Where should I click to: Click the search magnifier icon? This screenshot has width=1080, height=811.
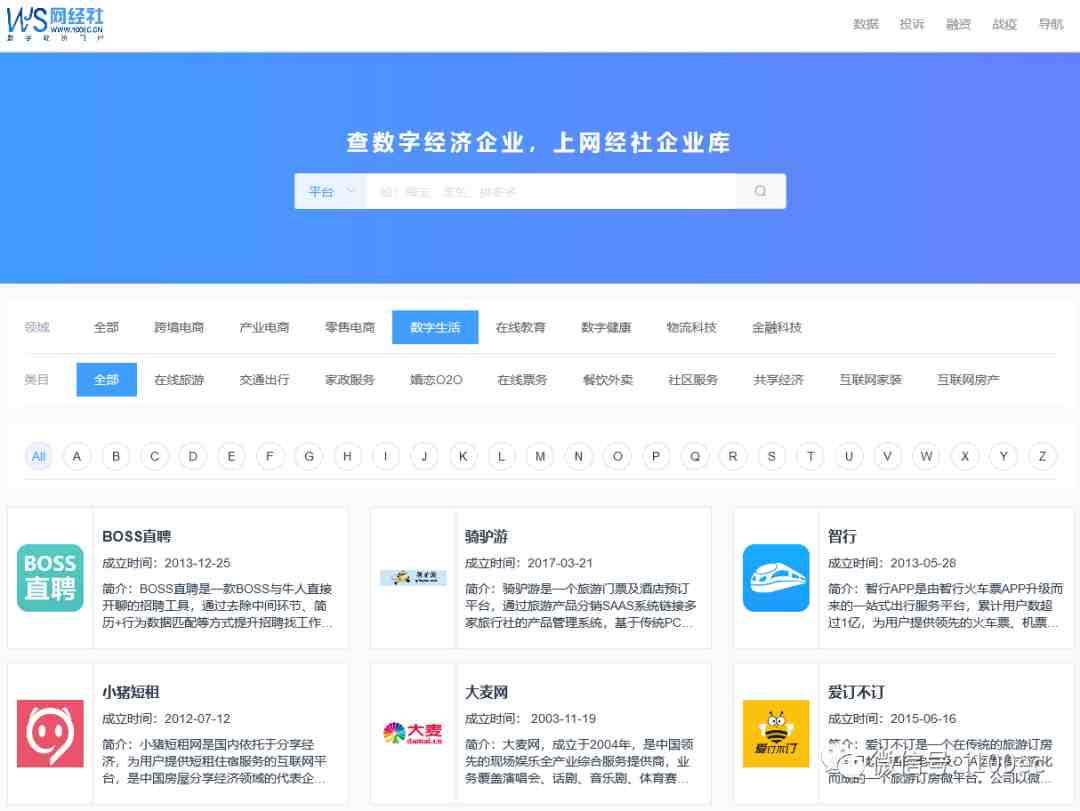(760, 191)
